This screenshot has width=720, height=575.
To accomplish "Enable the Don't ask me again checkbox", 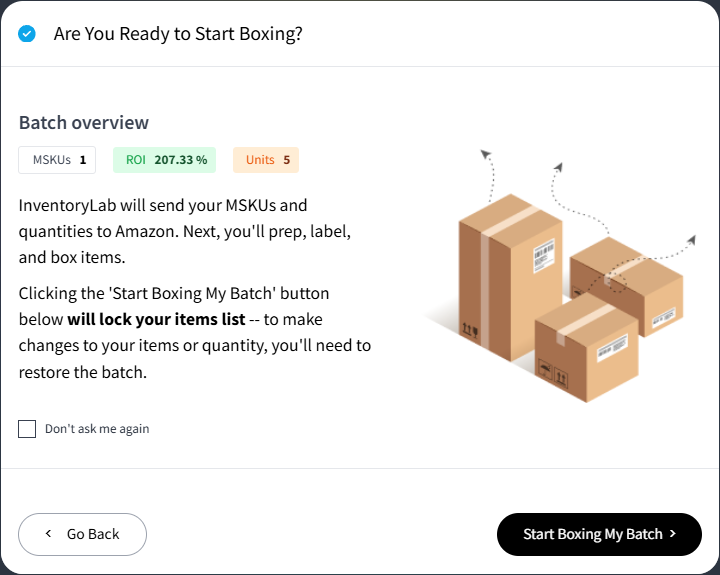I will (x=27, y=429).
